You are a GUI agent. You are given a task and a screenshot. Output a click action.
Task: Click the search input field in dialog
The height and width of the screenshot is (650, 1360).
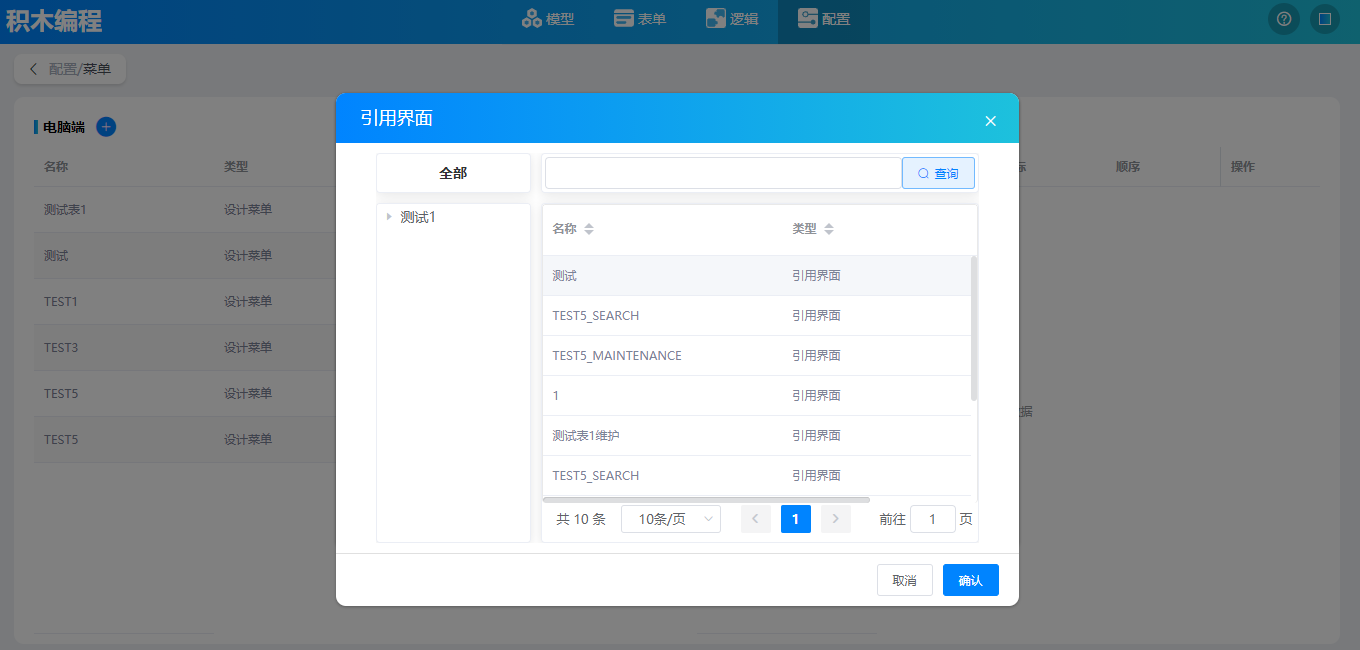point(723,173)
